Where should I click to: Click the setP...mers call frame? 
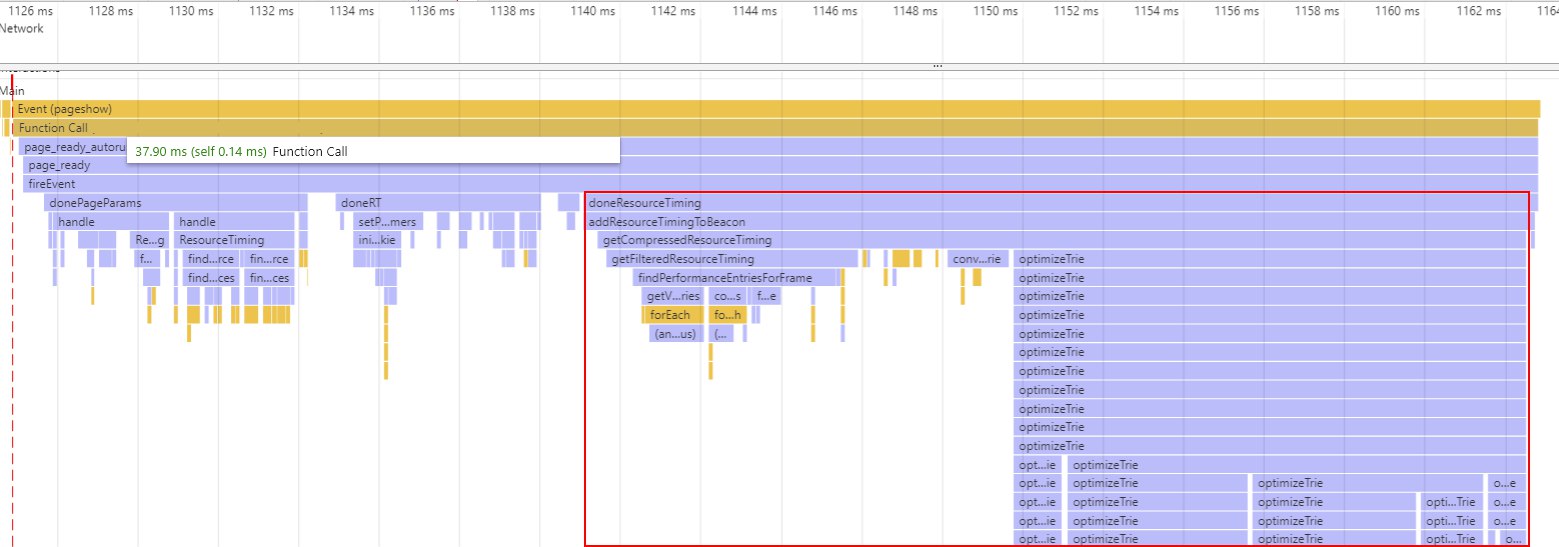pos(388,221)
